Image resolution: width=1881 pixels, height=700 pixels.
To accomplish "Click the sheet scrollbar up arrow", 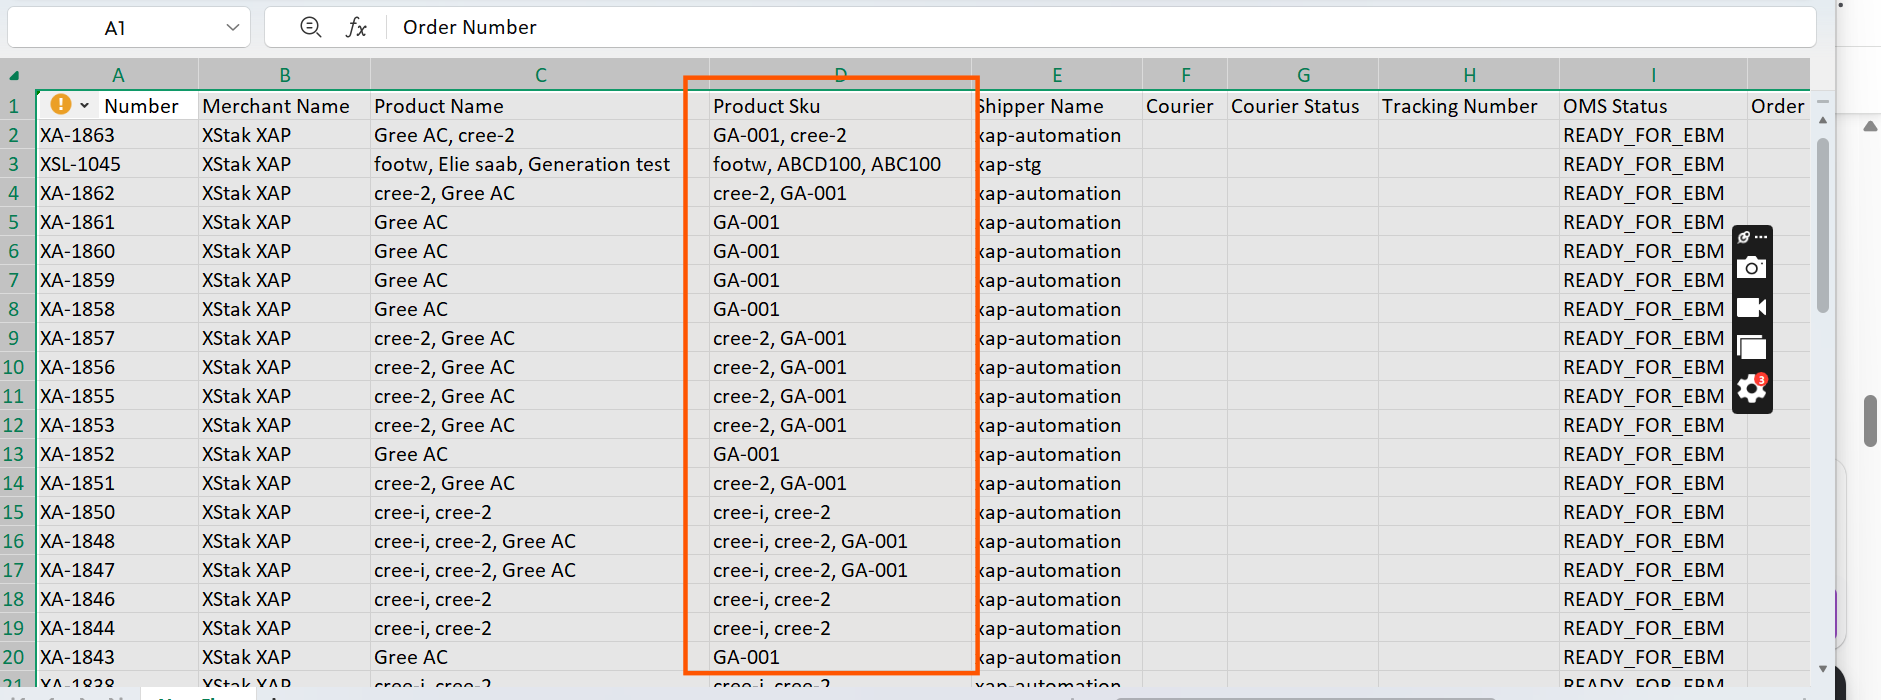I will (1822, 120).
